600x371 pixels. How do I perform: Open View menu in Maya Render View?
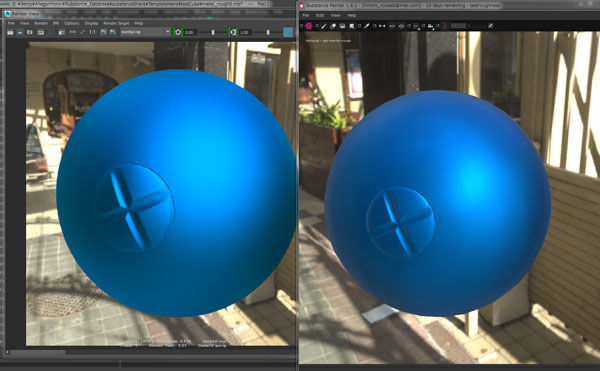pos(24,23)
